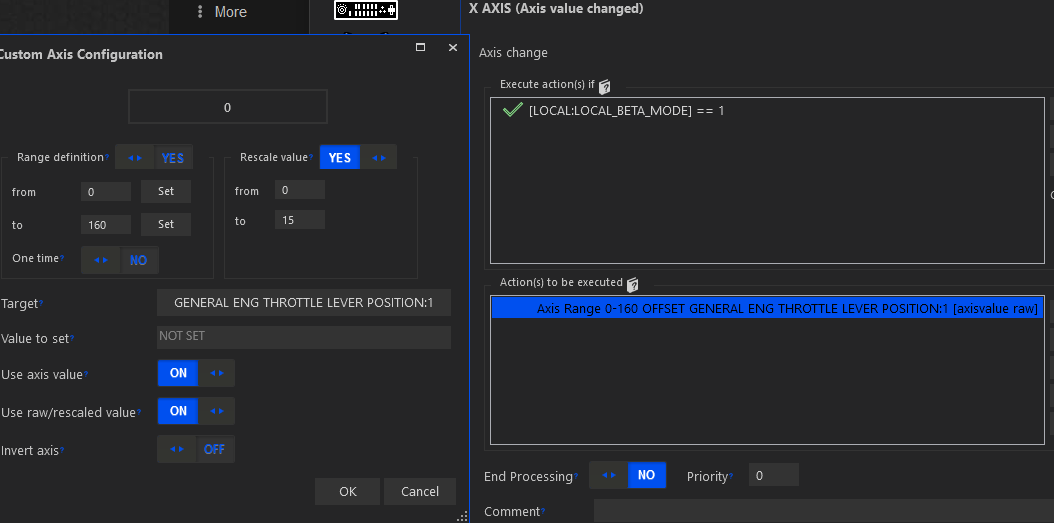Viewport: 1054px width, 523px height.
Task: Maximize the Custom Axis Configuration dialog
Action: coord(421,47)
